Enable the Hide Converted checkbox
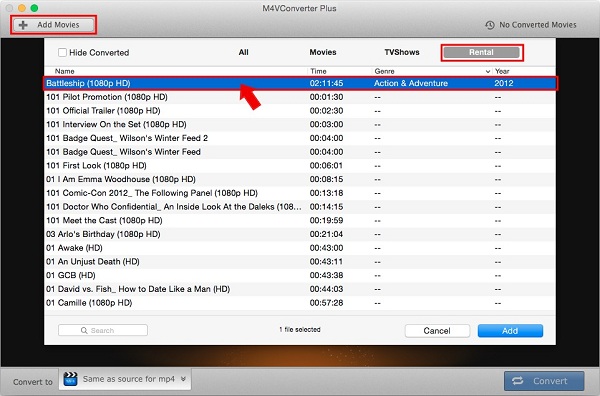 (x=62, y=52)
